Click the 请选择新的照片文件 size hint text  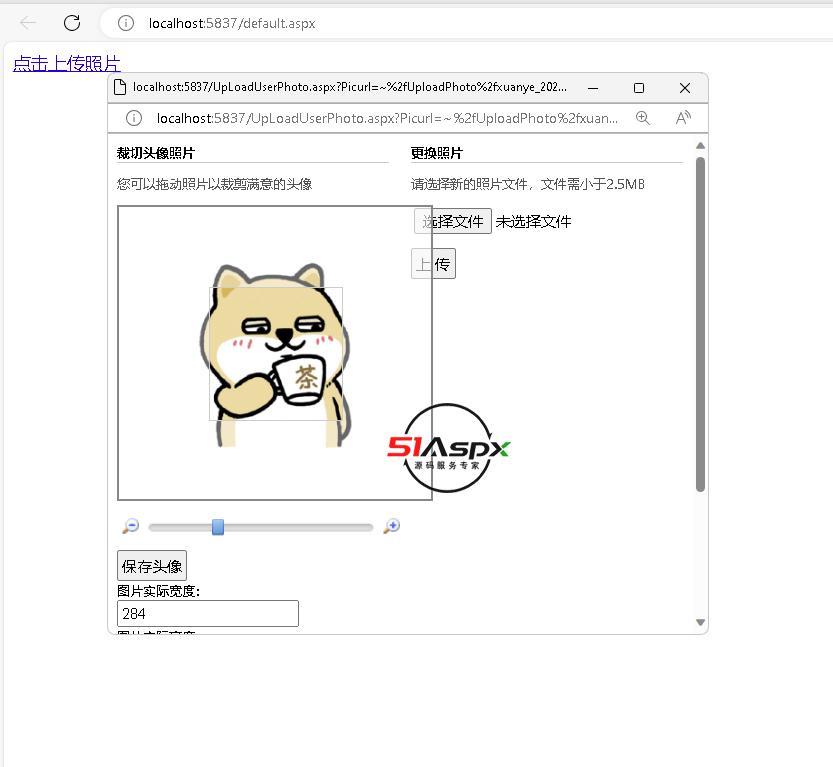click(x=528, y=184)
